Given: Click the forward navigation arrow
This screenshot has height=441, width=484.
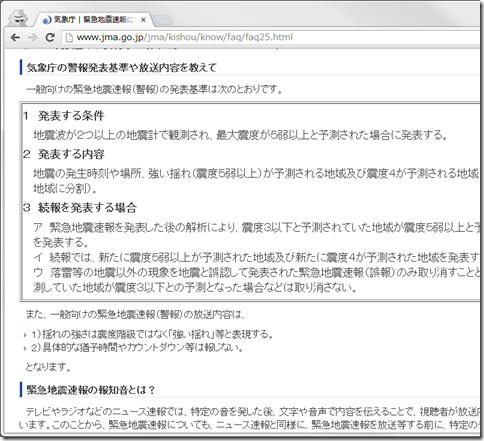Looking at the screenshot, I should [x=33, y=37].
